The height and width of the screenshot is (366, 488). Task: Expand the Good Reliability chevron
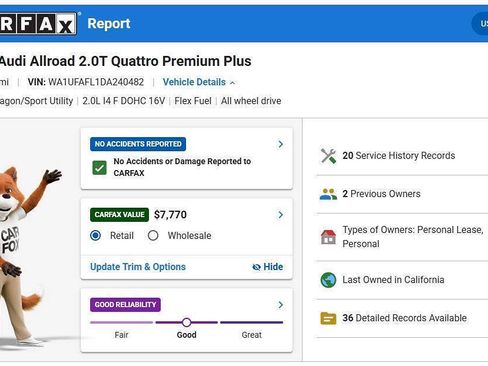[281, 305]
